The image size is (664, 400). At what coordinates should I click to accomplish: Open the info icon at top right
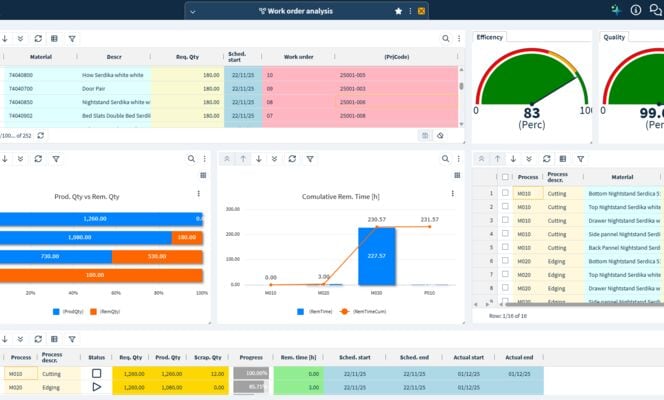click(636, 10)
